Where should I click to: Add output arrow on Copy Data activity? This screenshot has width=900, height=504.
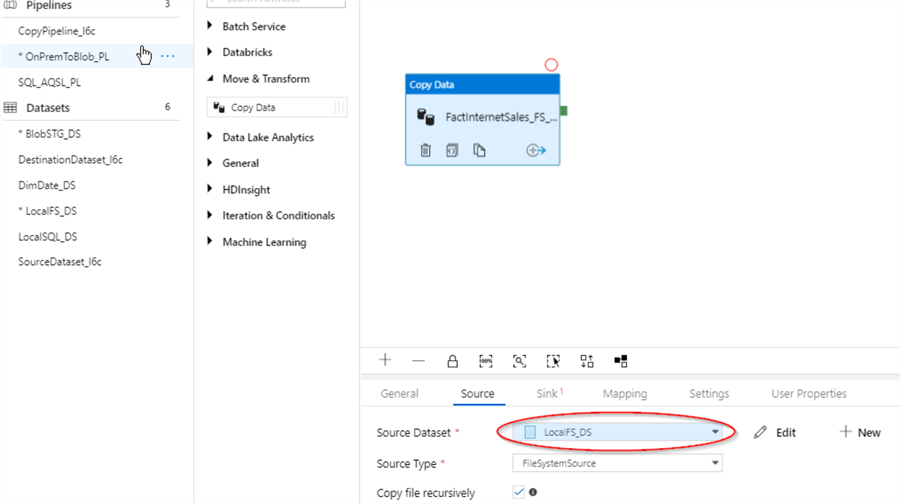[536, 150]
